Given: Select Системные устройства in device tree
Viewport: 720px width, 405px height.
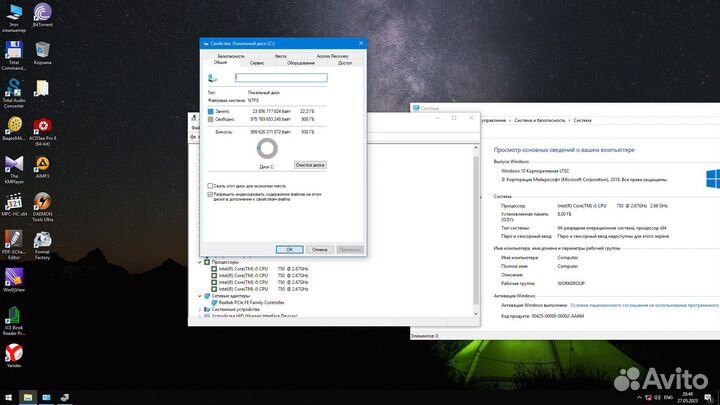Looking at the screenshot, I should coord(235,309).
